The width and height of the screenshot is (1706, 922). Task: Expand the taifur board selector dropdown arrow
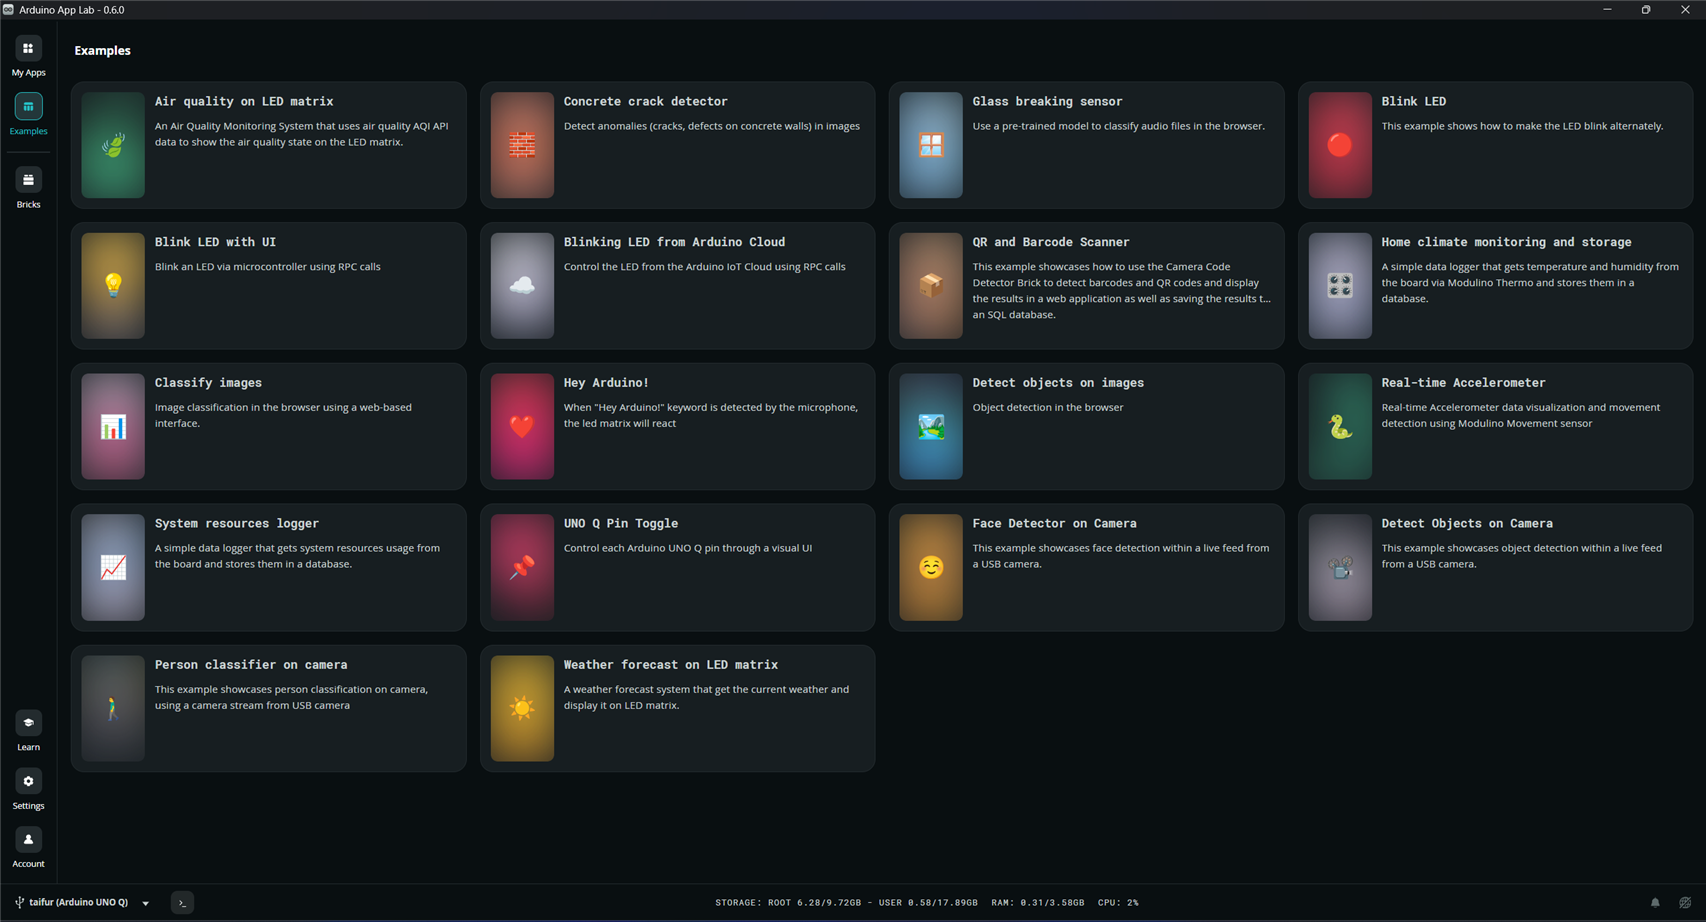click(146, 903)
